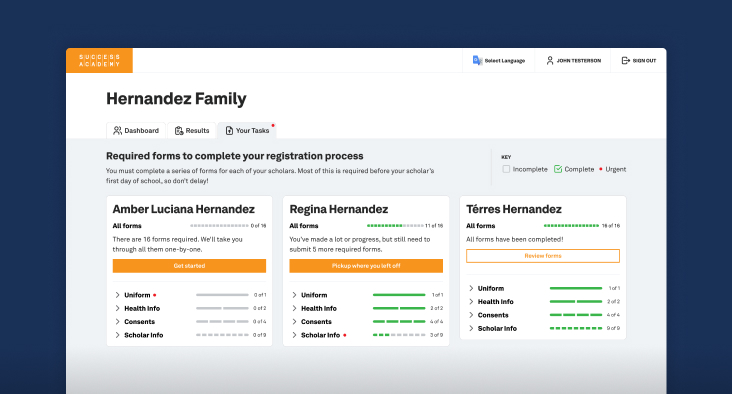
Task: Click the Hernandez Family heading
Action: (176, 99)
